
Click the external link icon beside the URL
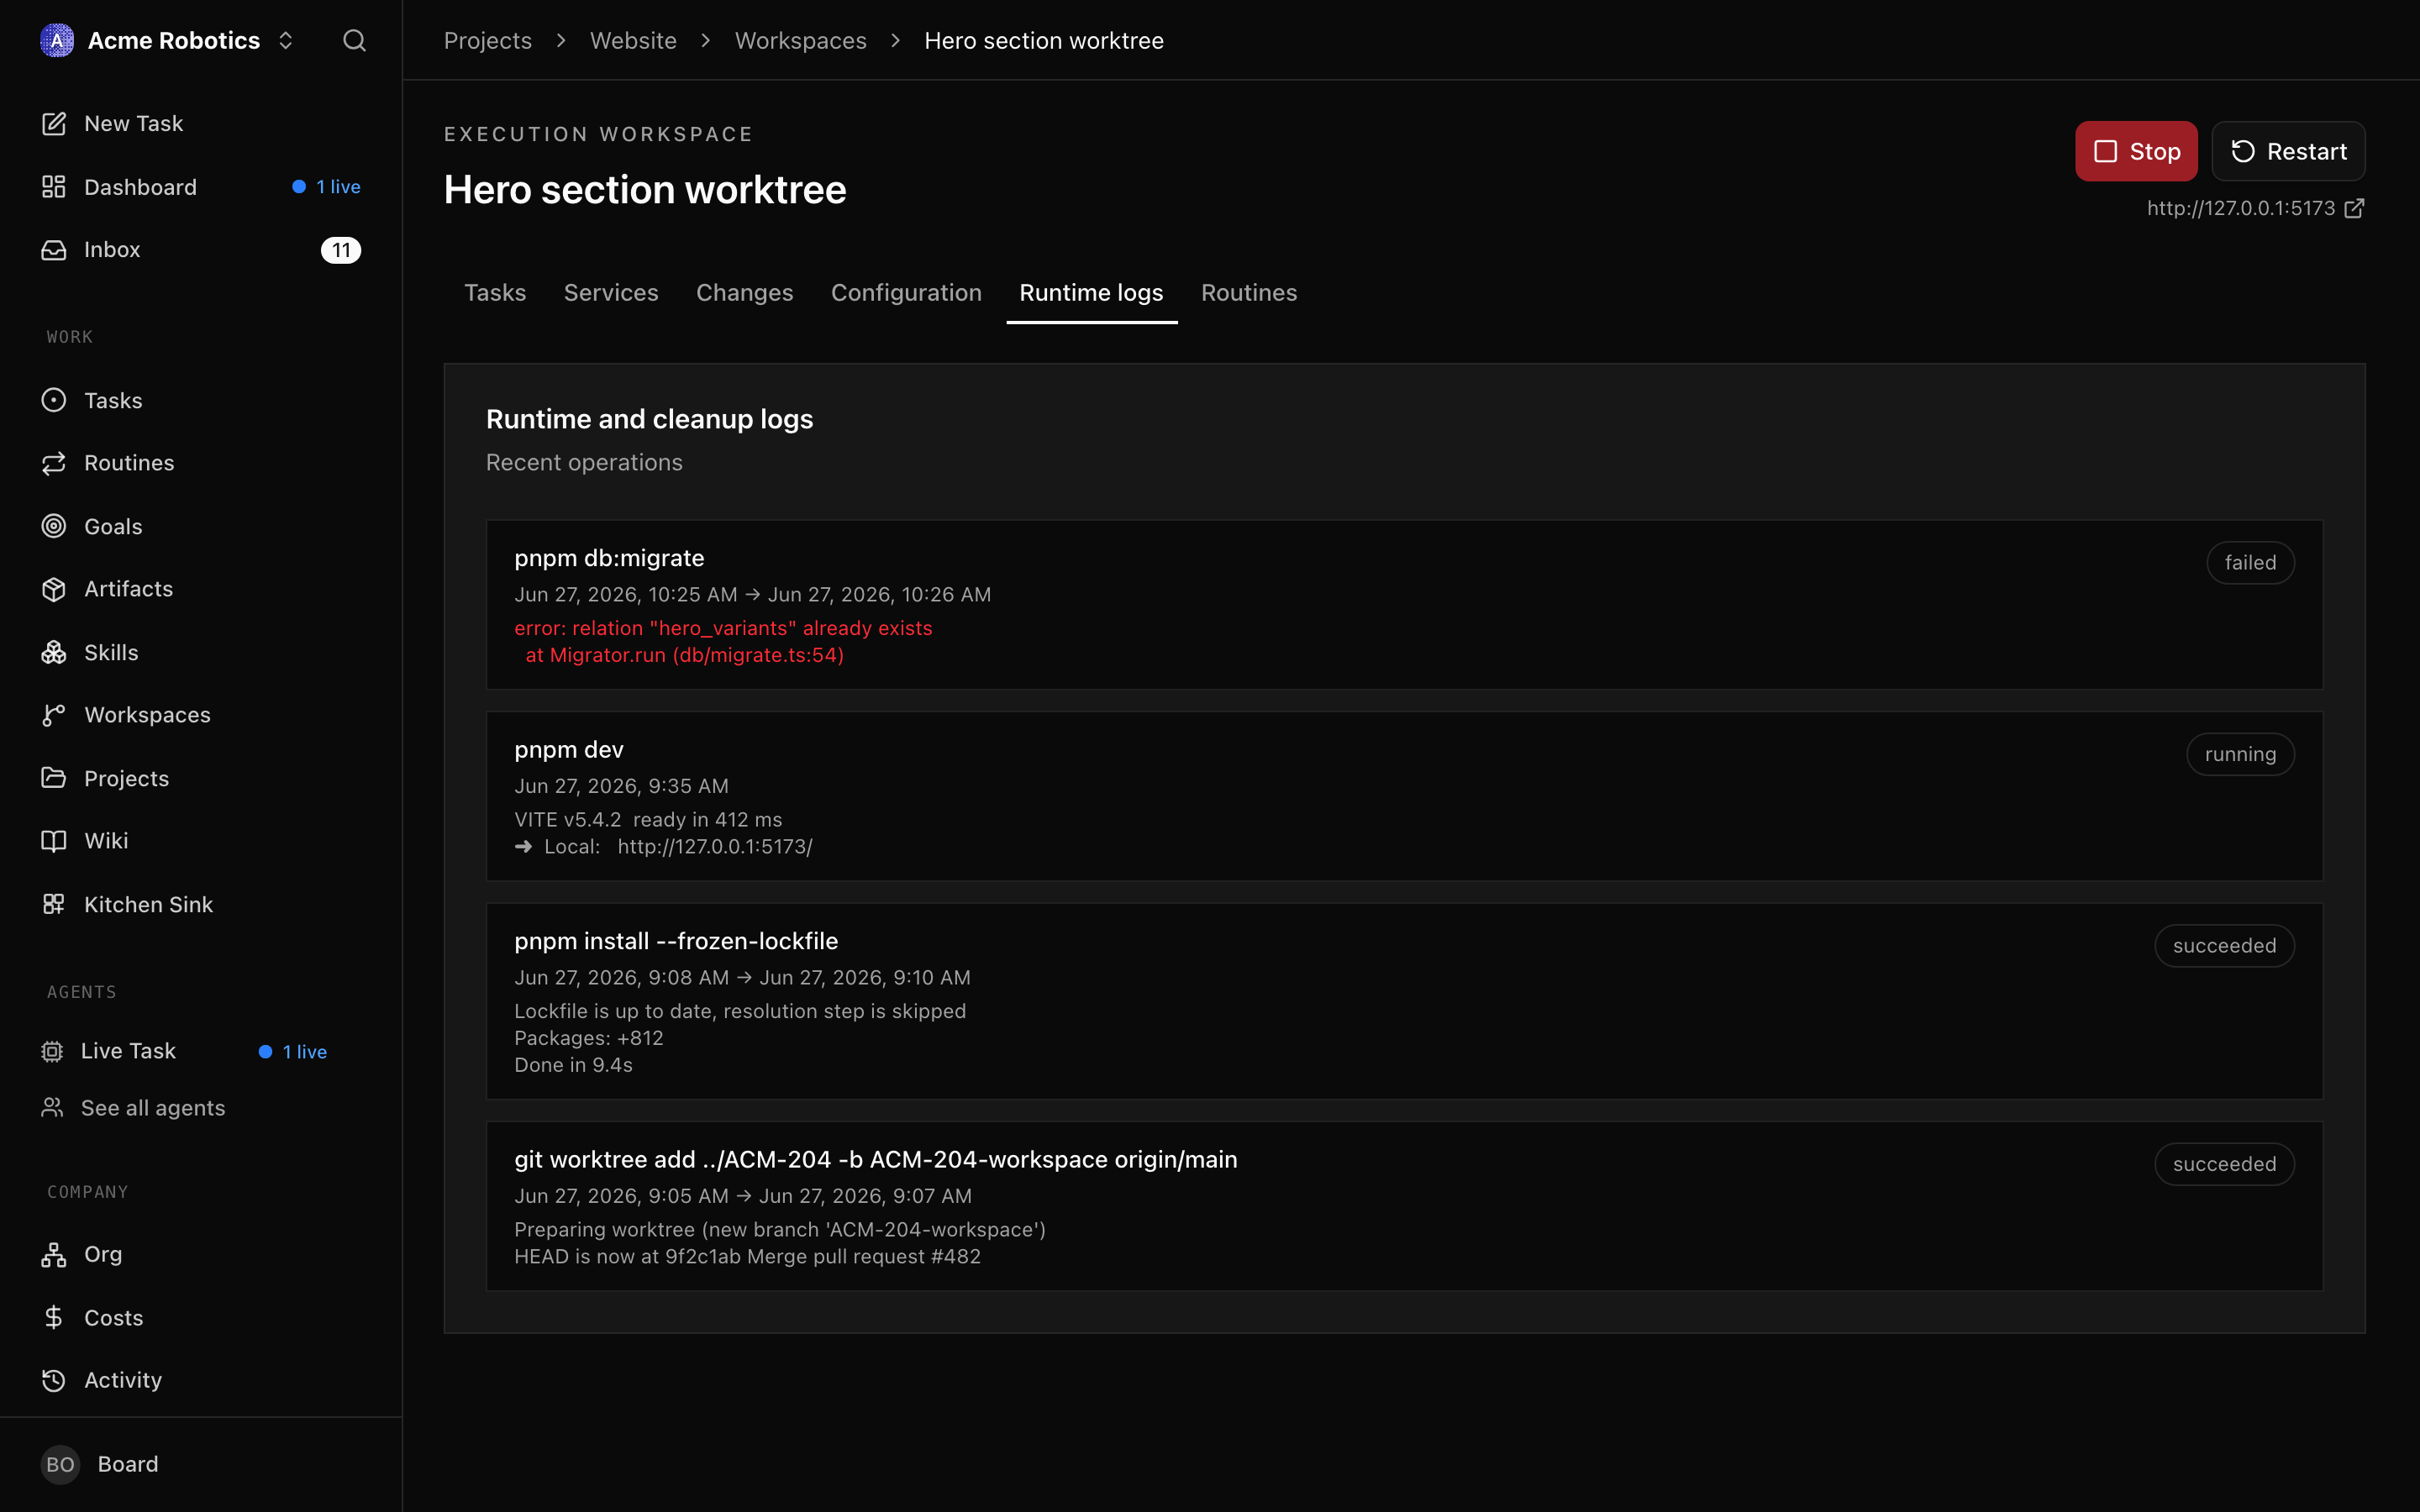2354,208
